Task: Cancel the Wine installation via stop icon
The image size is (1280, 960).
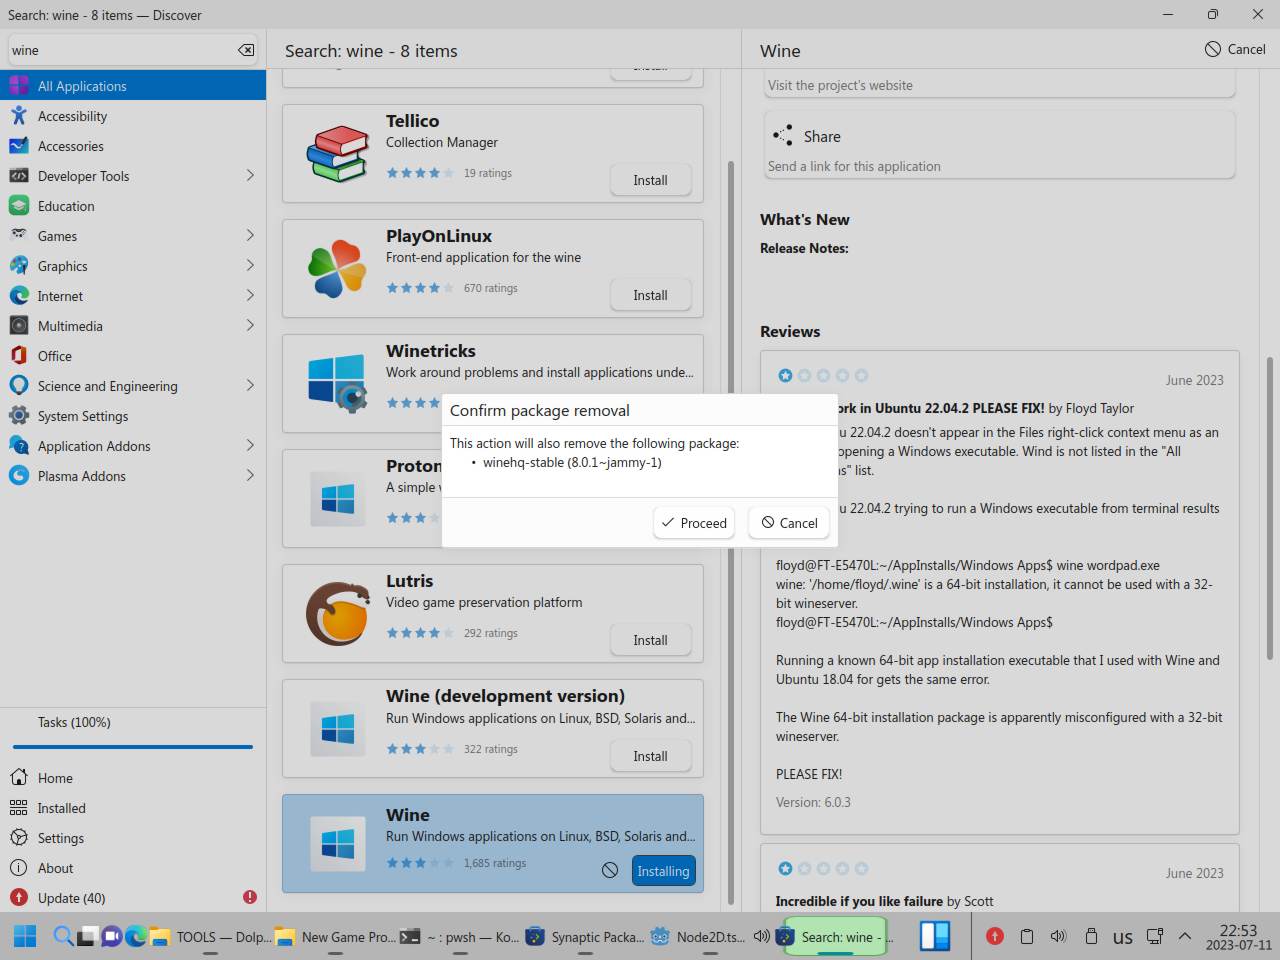Action: tap(610, 871)
